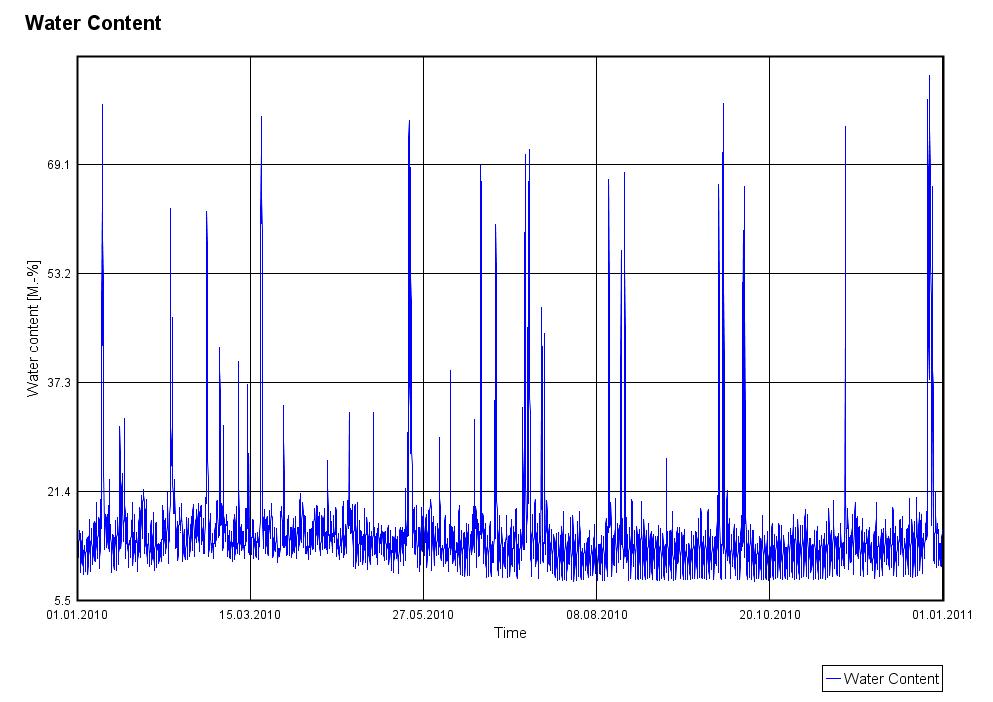The width and height of the screenshot is (993, 702).
Task: Select the 37.3 y-axis tick value
Action: [57, 382]
